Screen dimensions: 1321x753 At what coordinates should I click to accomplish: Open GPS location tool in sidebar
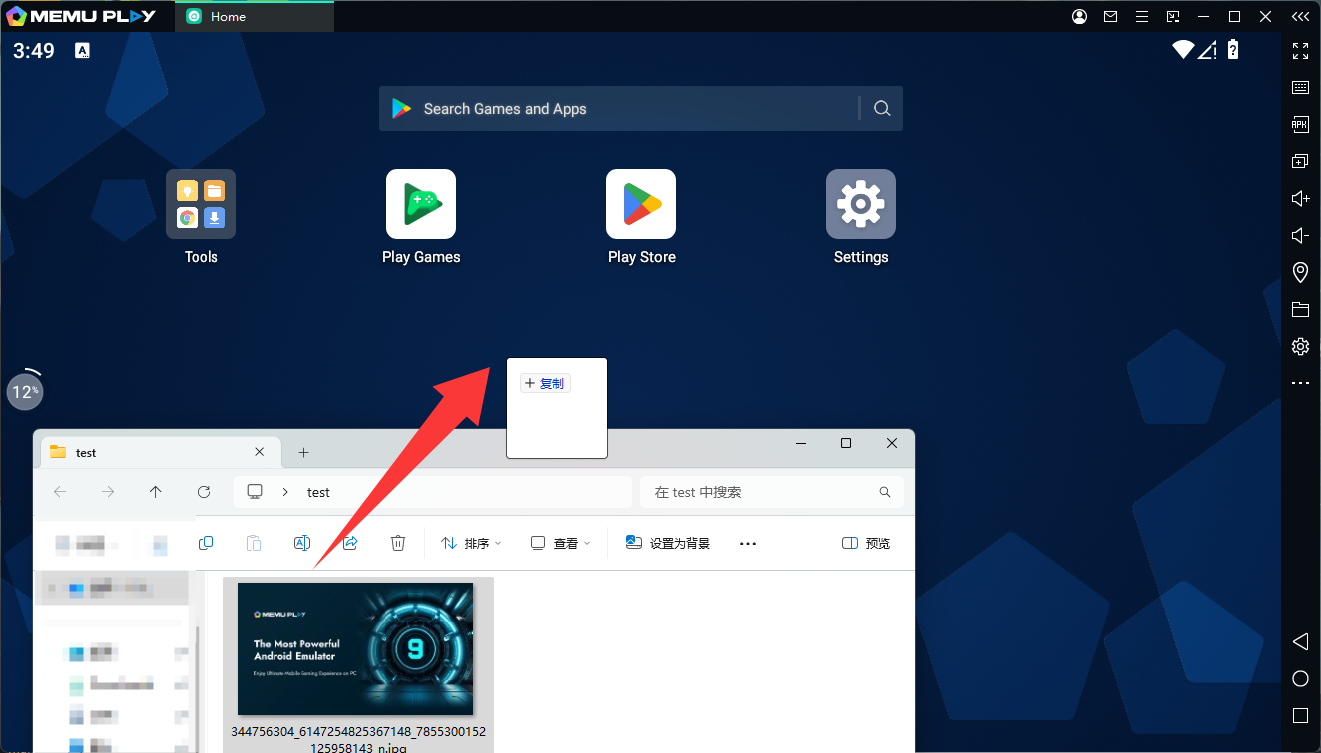1300,272
